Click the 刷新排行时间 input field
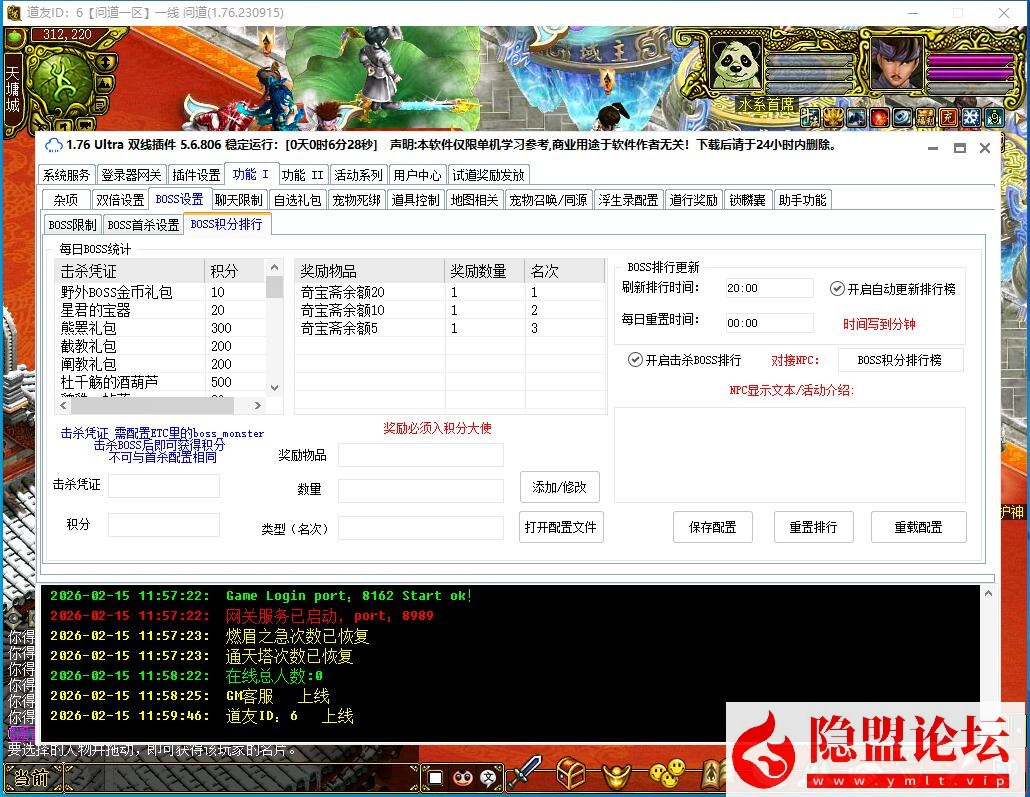 tap(770, 288)
